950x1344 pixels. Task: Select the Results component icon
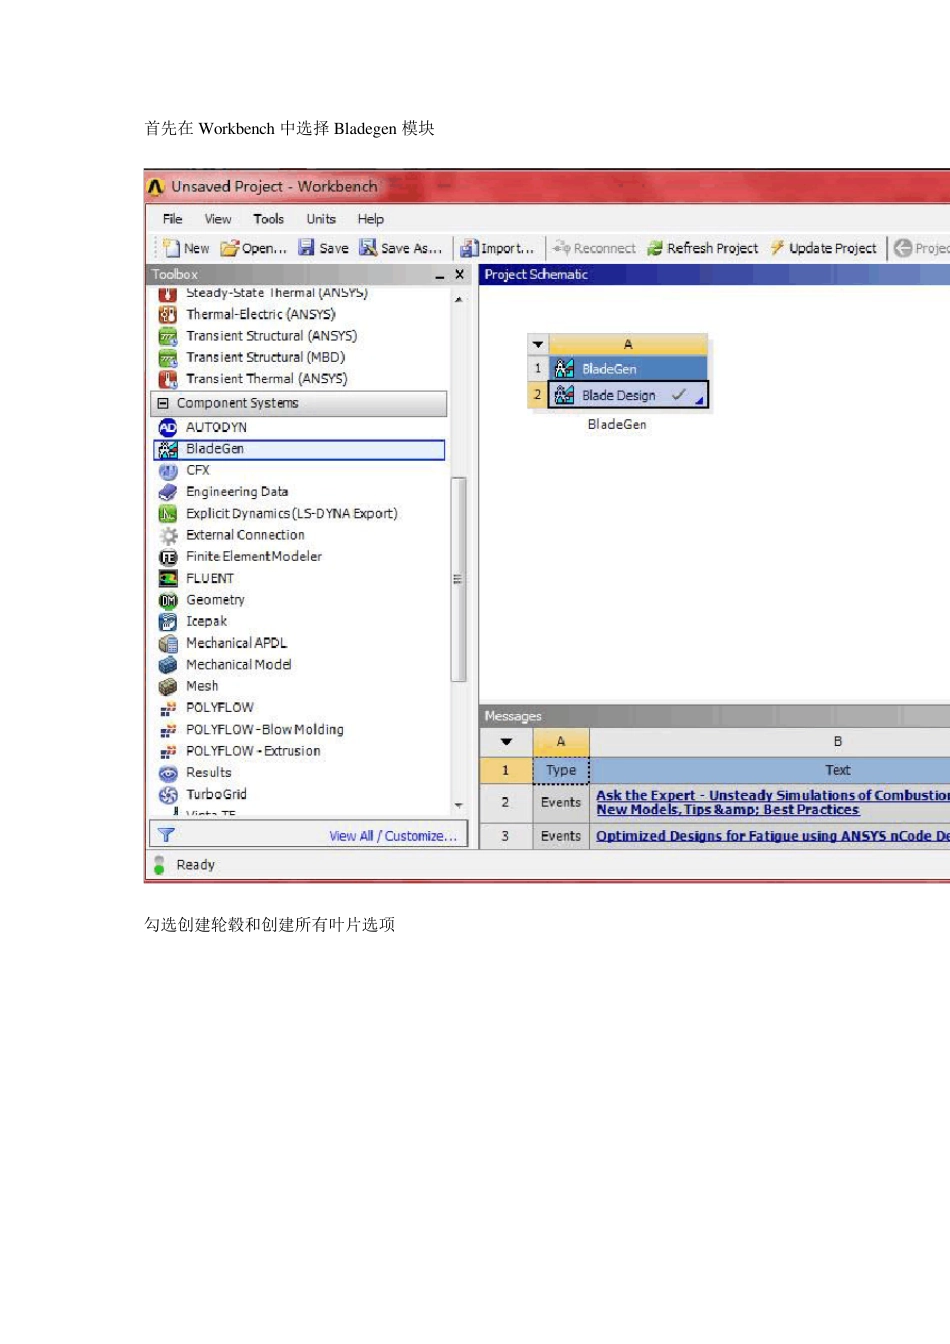click(x=168, y=773)
